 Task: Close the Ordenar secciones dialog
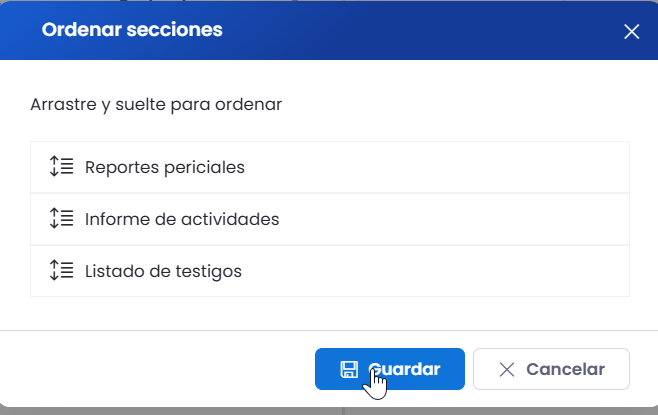click(631, 31)
